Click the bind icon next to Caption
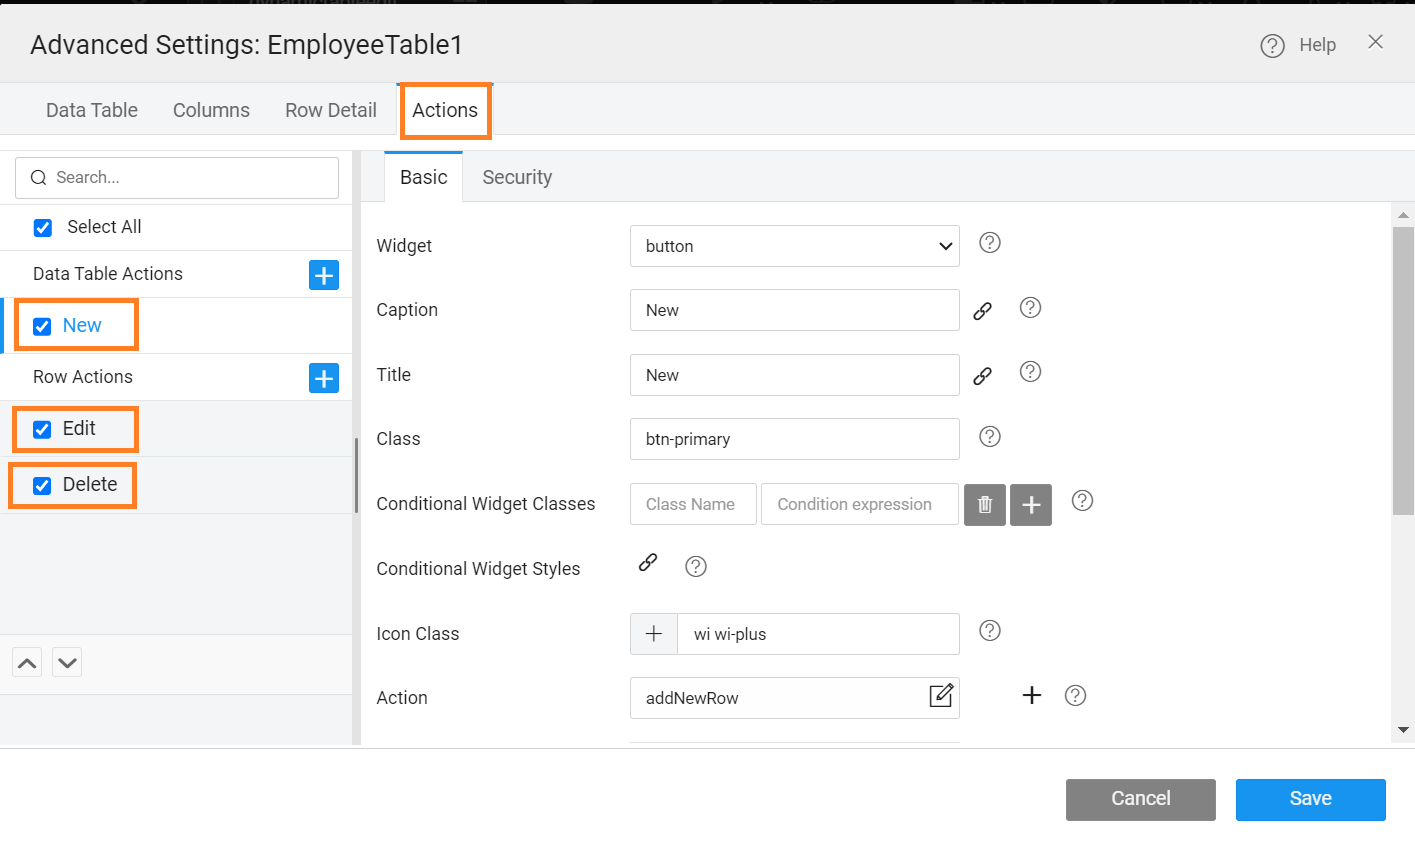This screenshot has width=1415, height=843. [982, 311]
